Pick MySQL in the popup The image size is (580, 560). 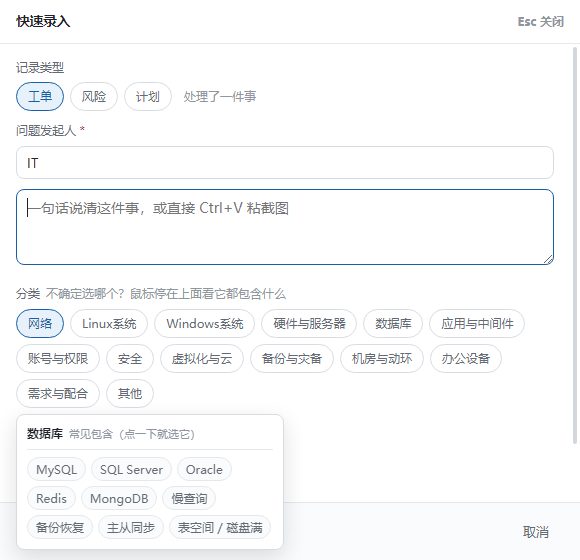click(57, 469)
